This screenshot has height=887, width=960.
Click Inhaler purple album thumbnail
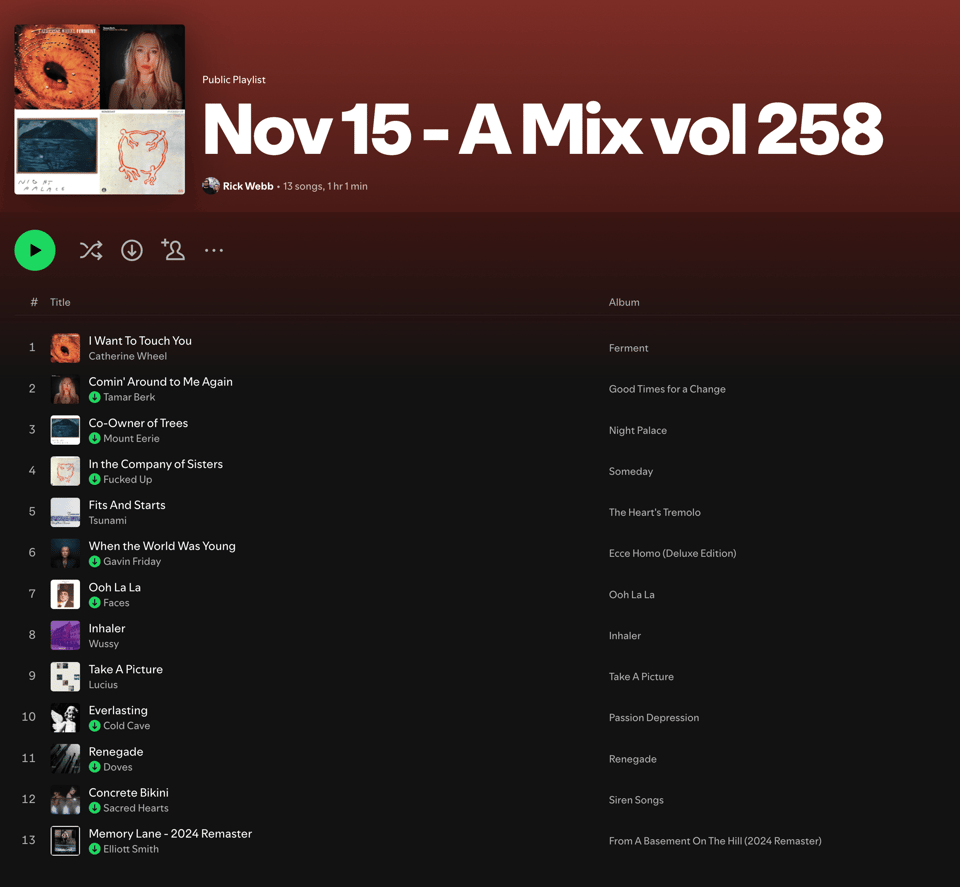coord(65,635)
